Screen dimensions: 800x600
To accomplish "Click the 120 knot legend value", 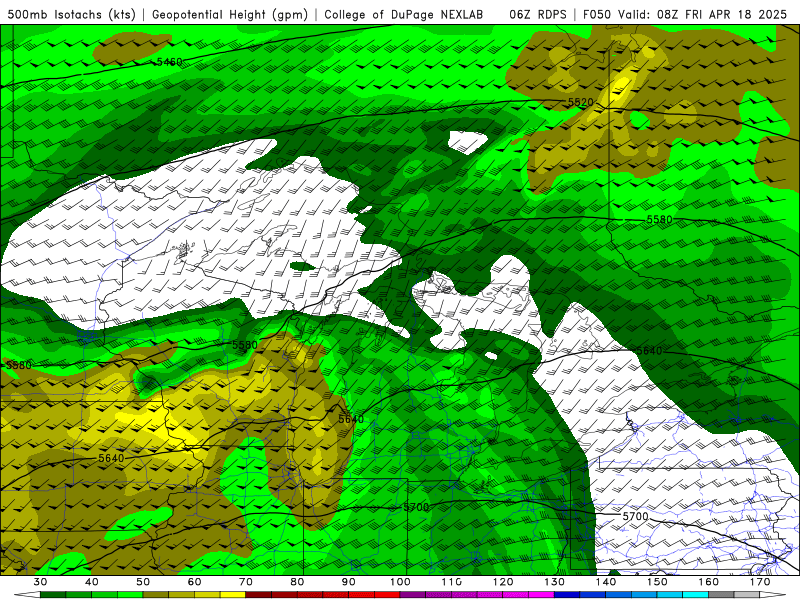I will point(503,582).
